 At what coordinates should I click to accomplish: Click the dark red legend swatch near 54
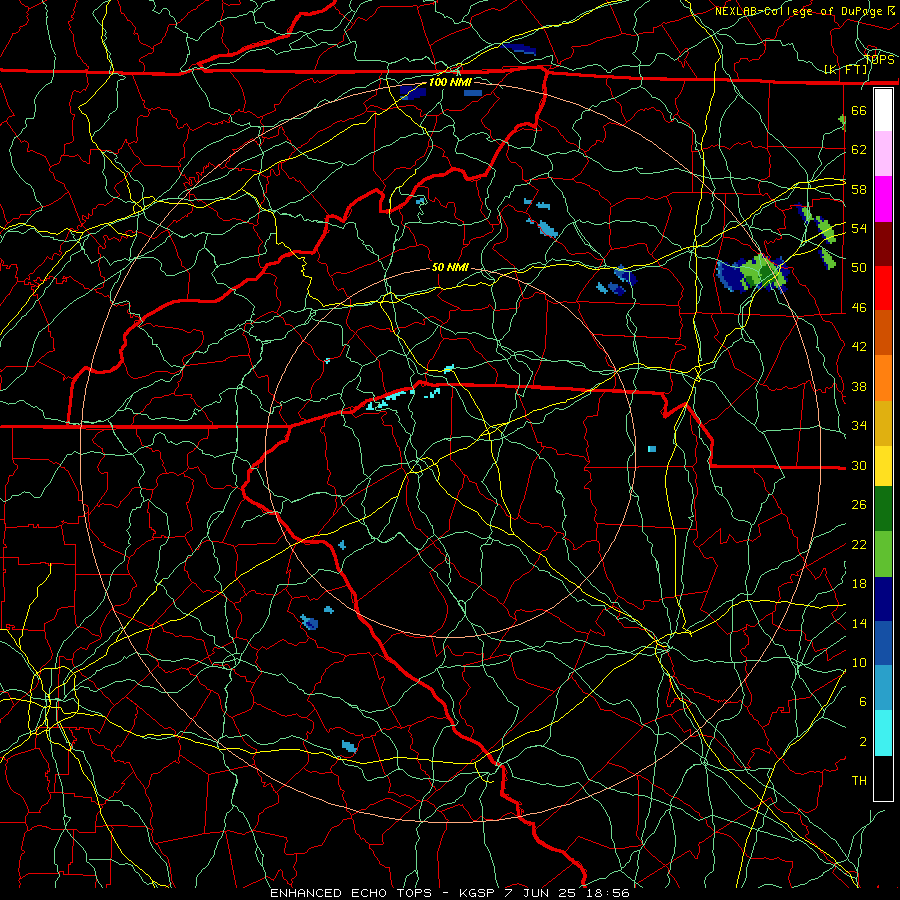click(x=883, y=244)
